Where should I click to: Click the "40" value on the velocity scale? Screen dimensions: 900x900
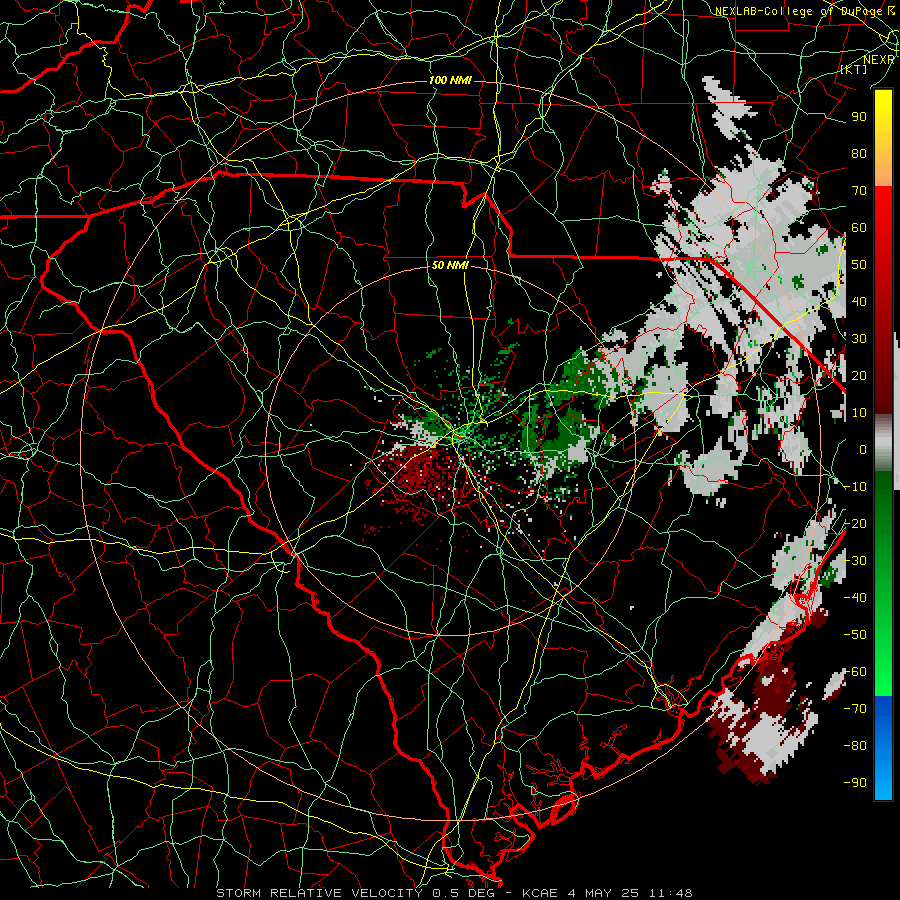[859, 301]
